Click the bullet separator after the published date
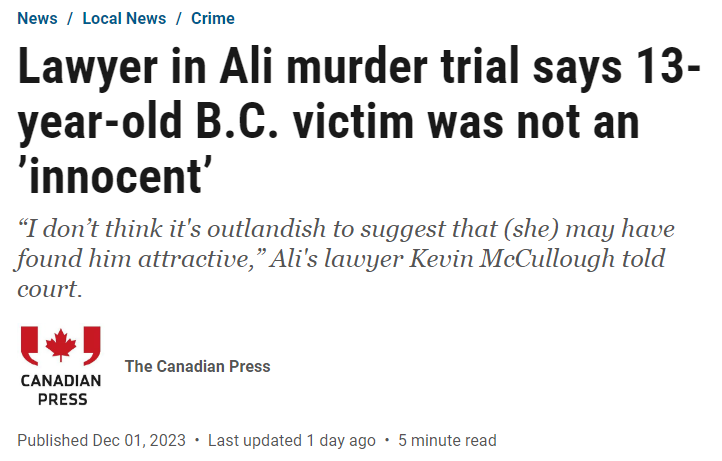 197,440
